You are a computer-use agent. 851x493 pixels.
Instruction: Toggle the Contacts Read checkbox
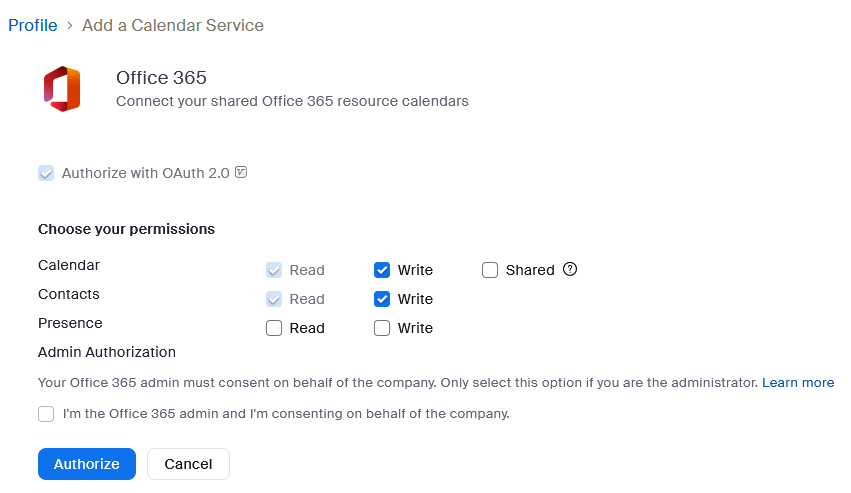point(274,299)
